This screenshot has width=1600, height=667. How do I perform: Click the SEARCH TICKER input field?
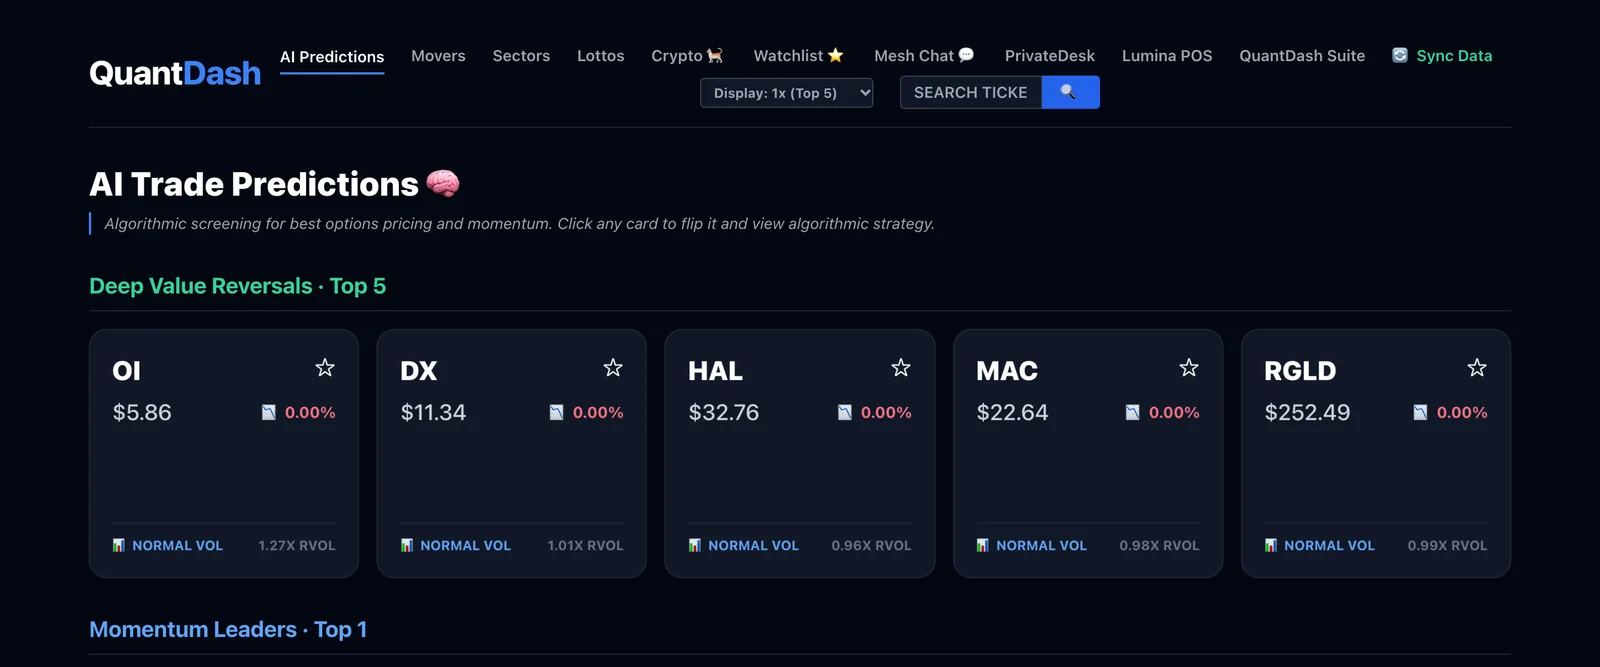point(971,92)
